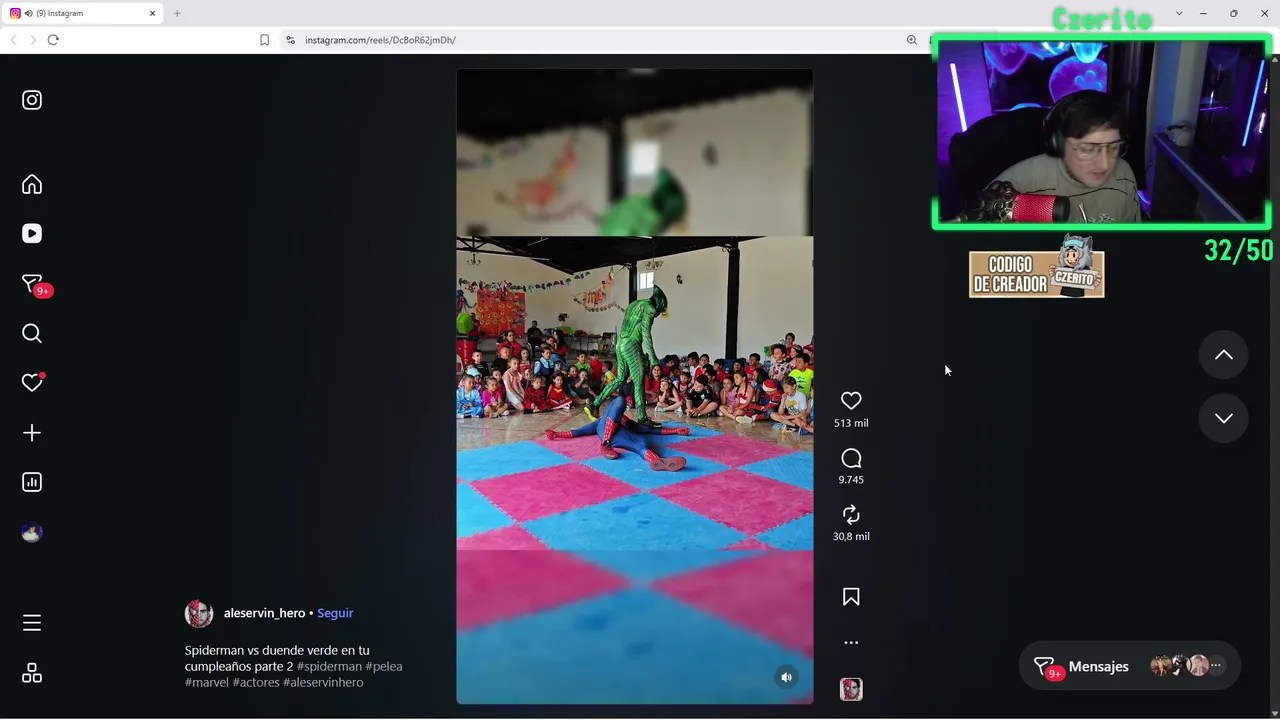Open the #pelea hashtag
1280x720 pixels.
[x=384, y=666]
